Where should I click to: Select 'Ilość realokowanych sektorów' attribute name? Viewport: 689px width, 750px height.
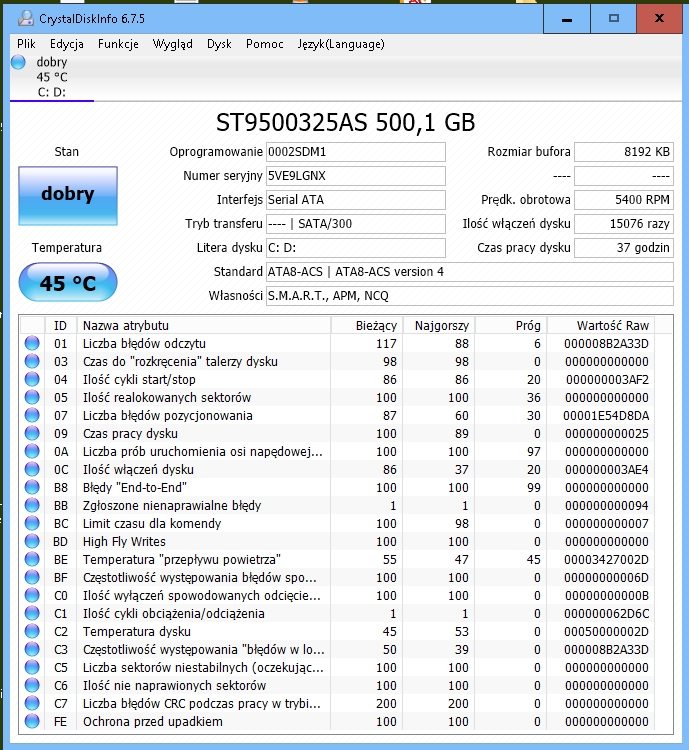coord(167,397)
